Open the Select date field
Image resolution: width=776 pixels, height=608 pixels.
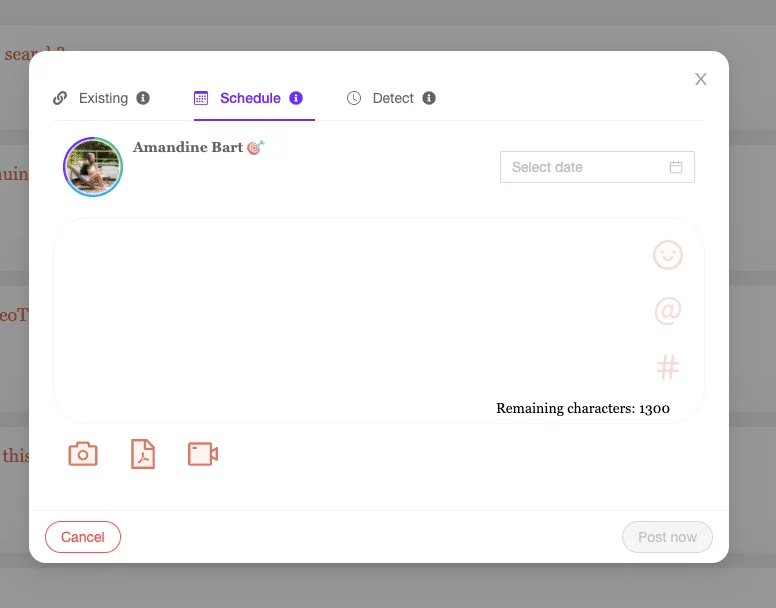click(x=597, y=167)
